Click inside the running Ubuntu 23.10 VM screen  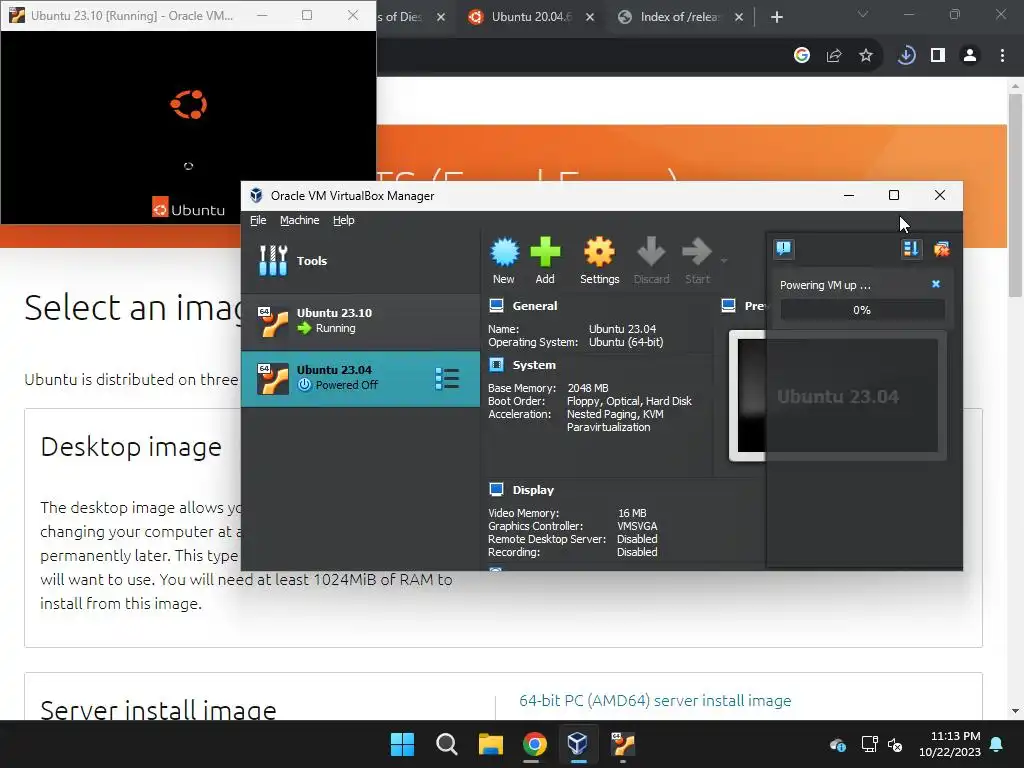coord(188,127)
